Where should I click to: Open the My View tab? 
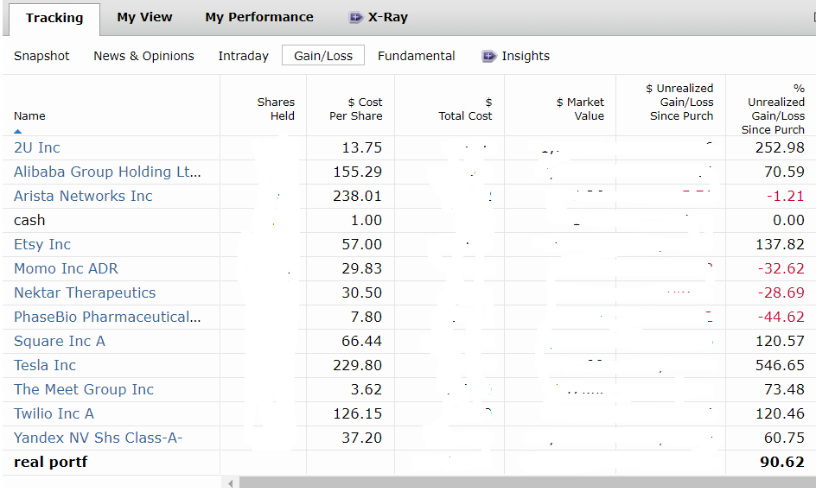(144, 17)
